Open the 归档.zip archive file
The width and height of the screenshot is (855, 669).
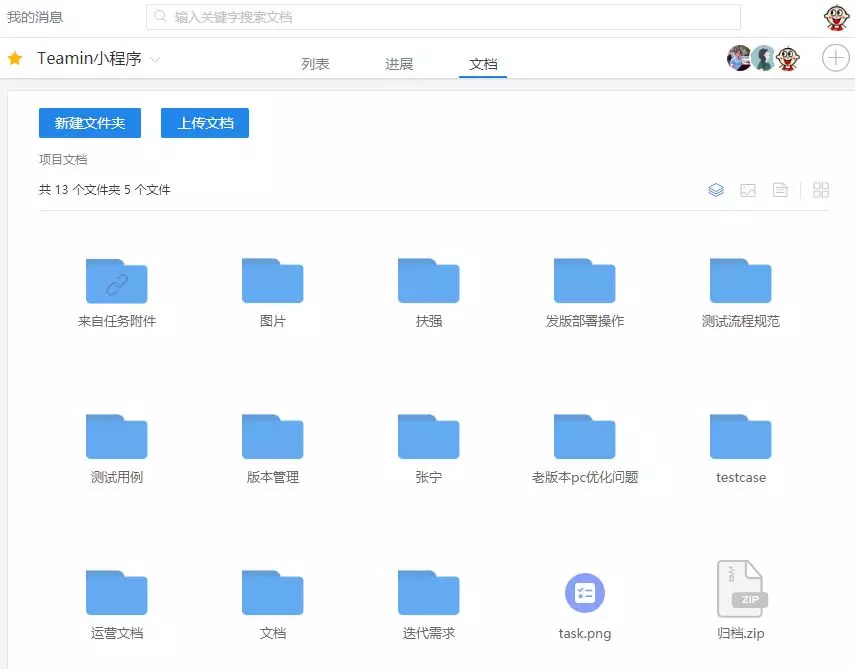point(741,590)
